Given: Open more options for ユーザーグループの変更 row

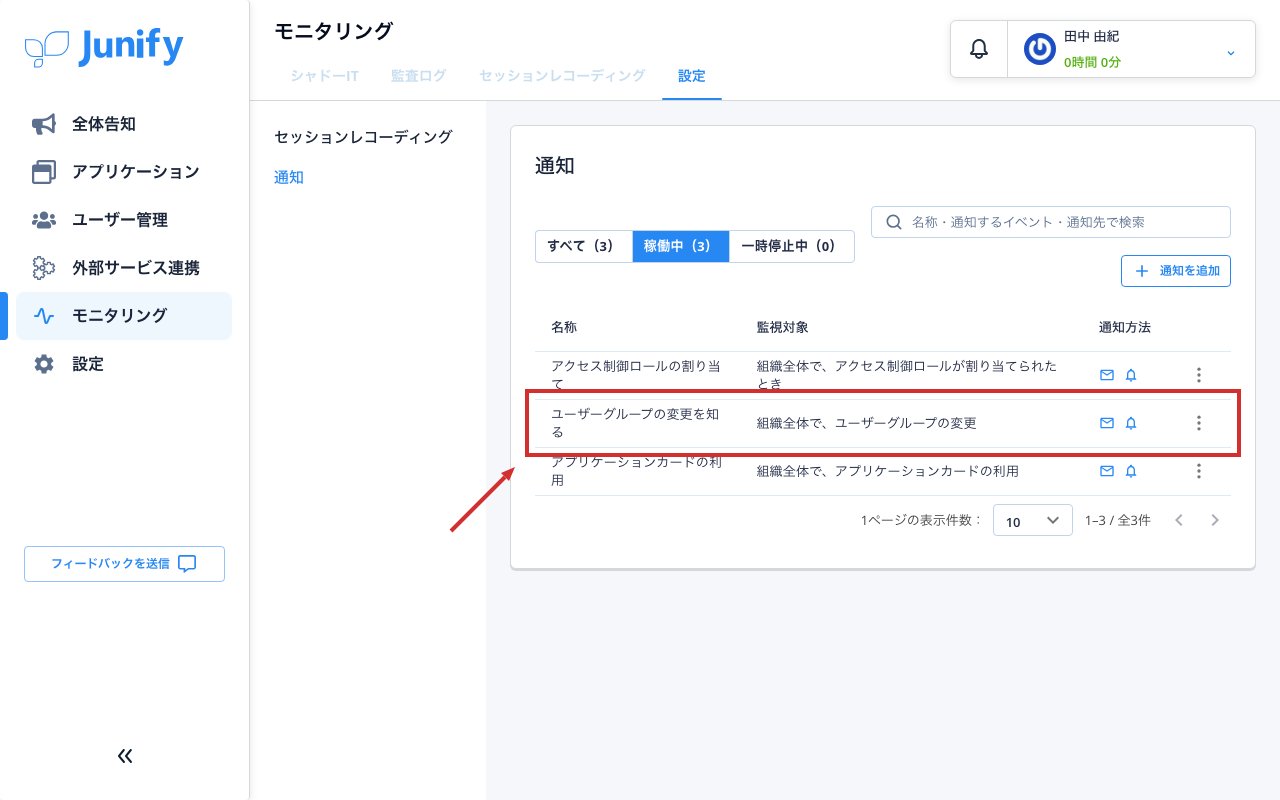Looking at the screenshot, I should (x=1199, y=423).
